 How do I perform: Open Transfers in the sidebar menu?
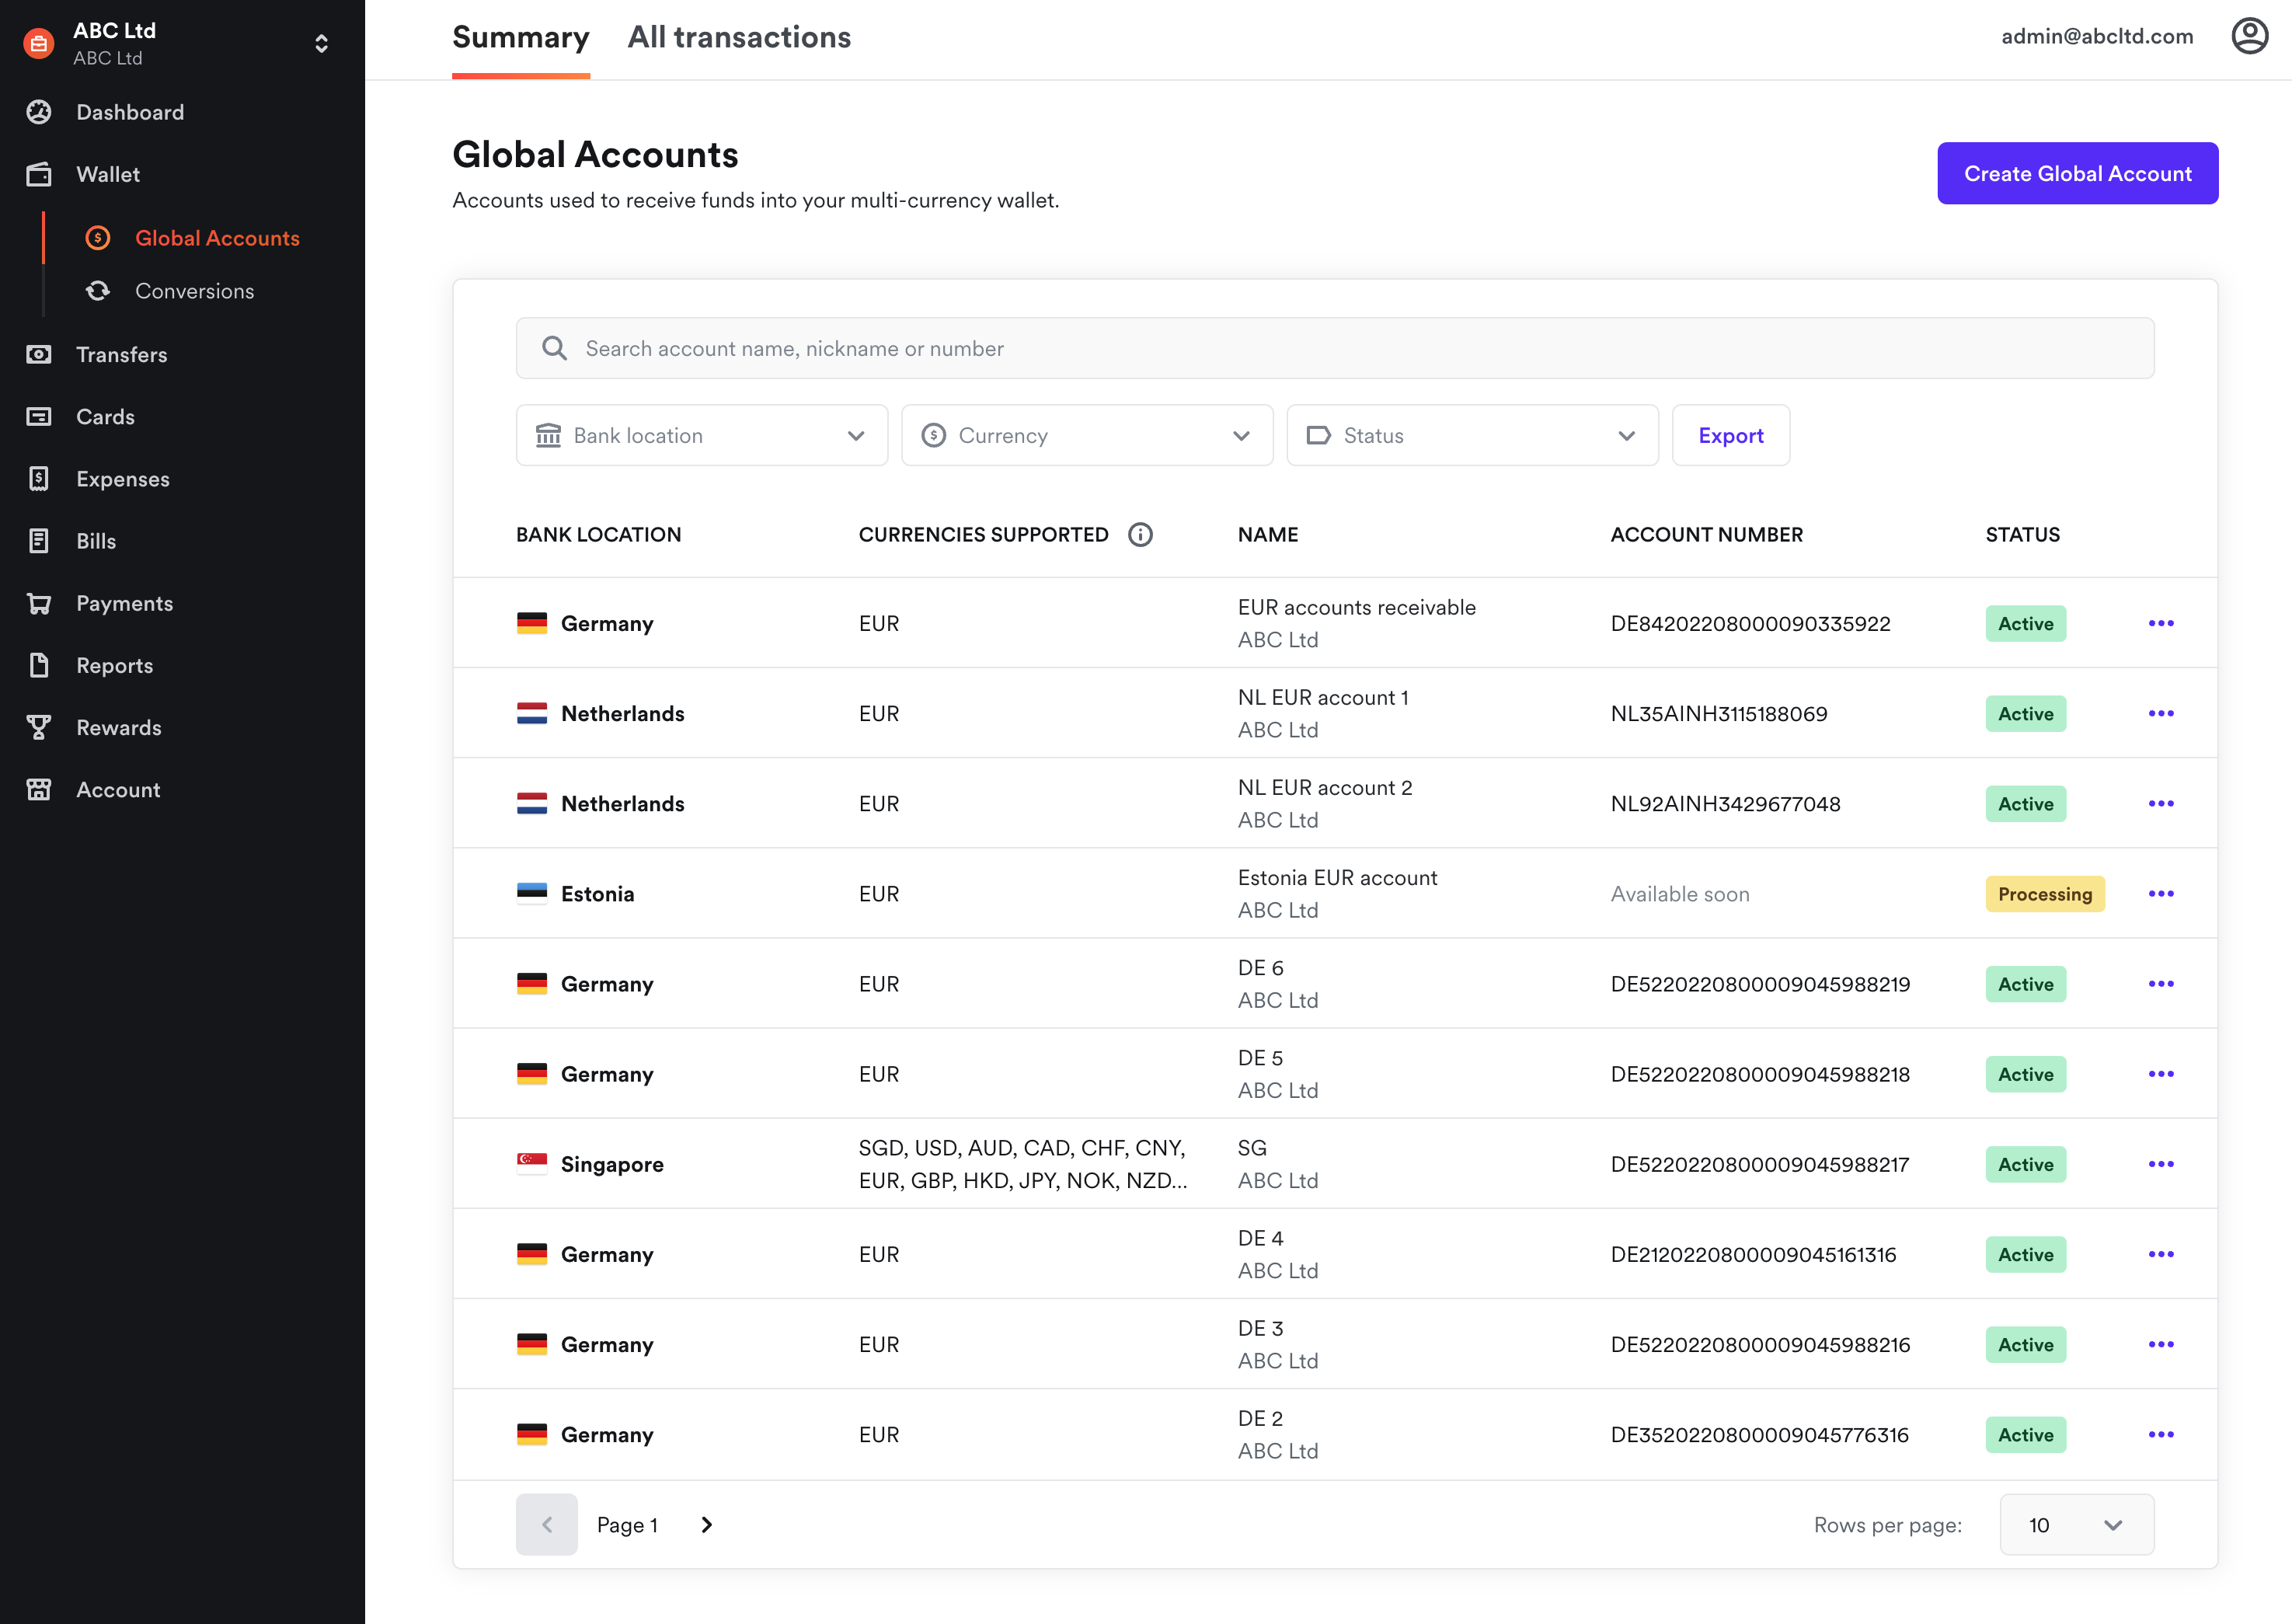pos(122,355)
